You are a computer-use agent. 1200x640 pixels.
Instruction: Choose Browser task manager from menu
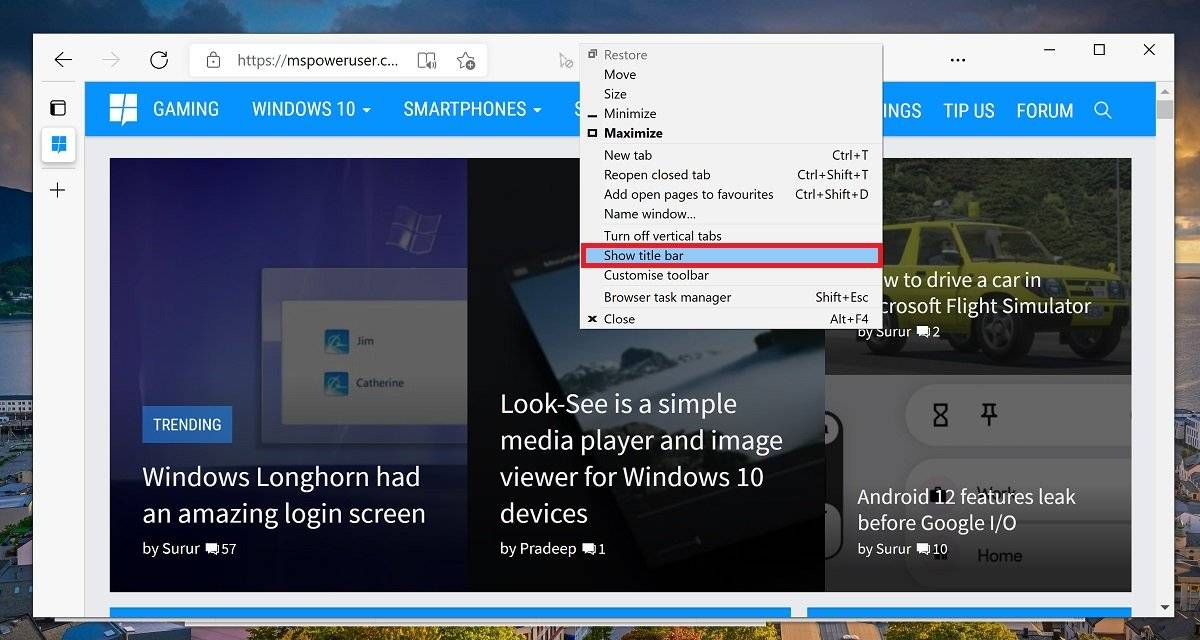pyautogui.click(x=667, y=297)
